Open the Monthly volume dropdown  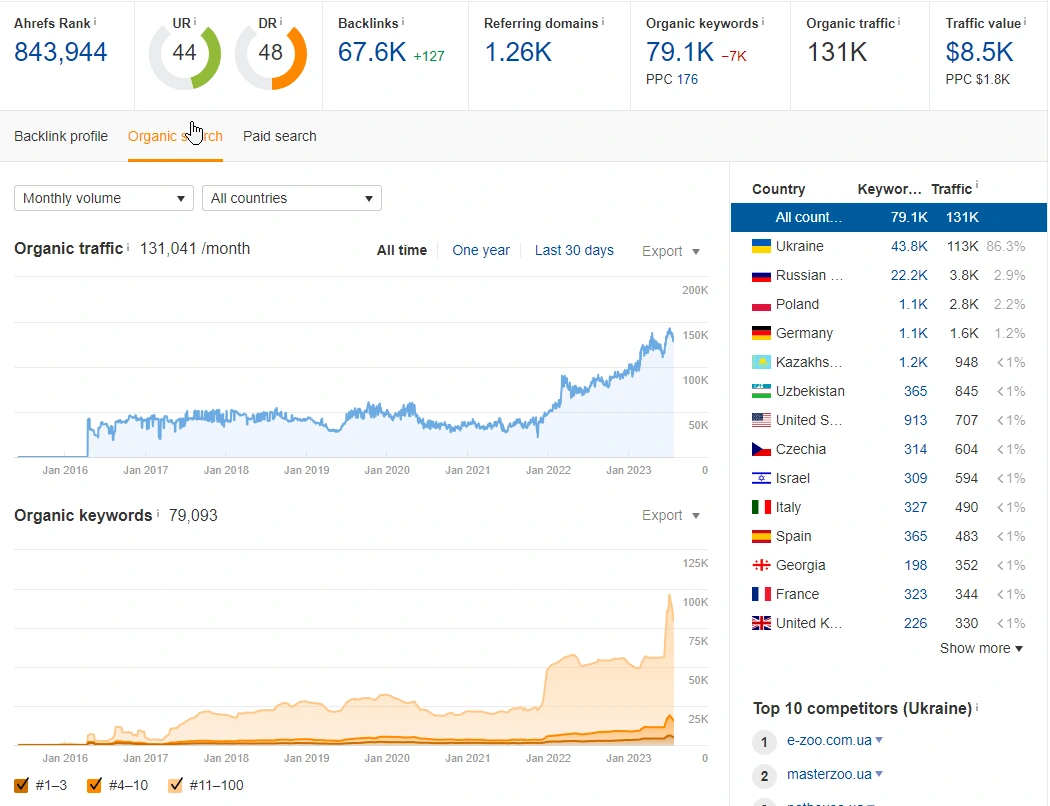point(104,198)
